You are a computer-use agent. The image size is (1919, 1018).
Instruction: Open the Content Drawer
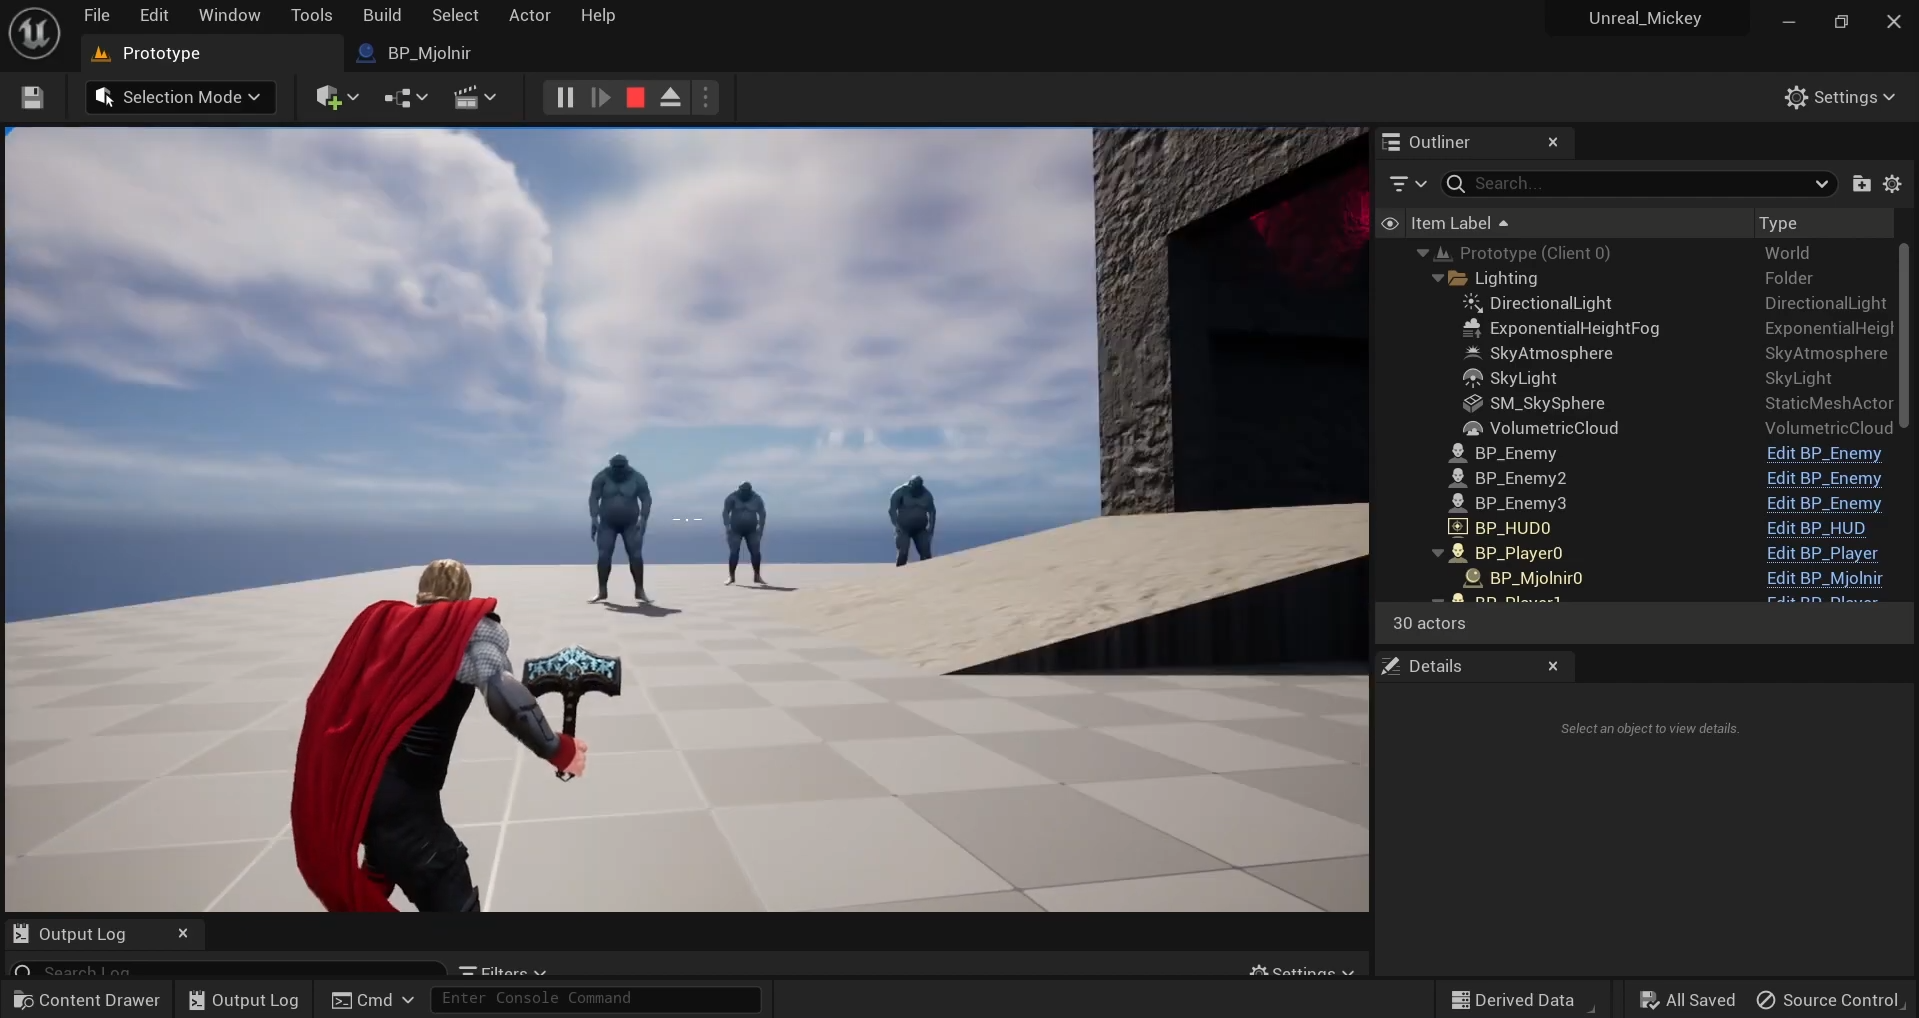click(x=87, y=1000)
